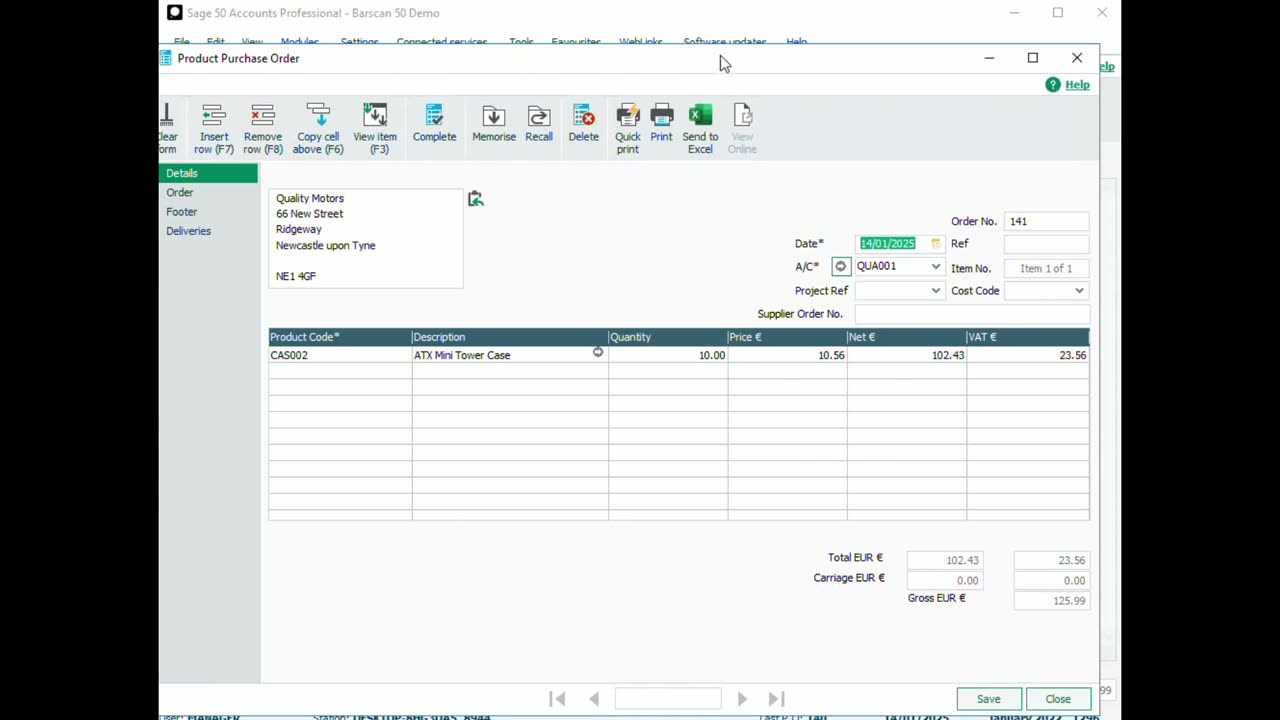Click the A/C supplier lookup icon
Image resolution: width=1280 pixels, height=720 pixels.
(840, 267)
